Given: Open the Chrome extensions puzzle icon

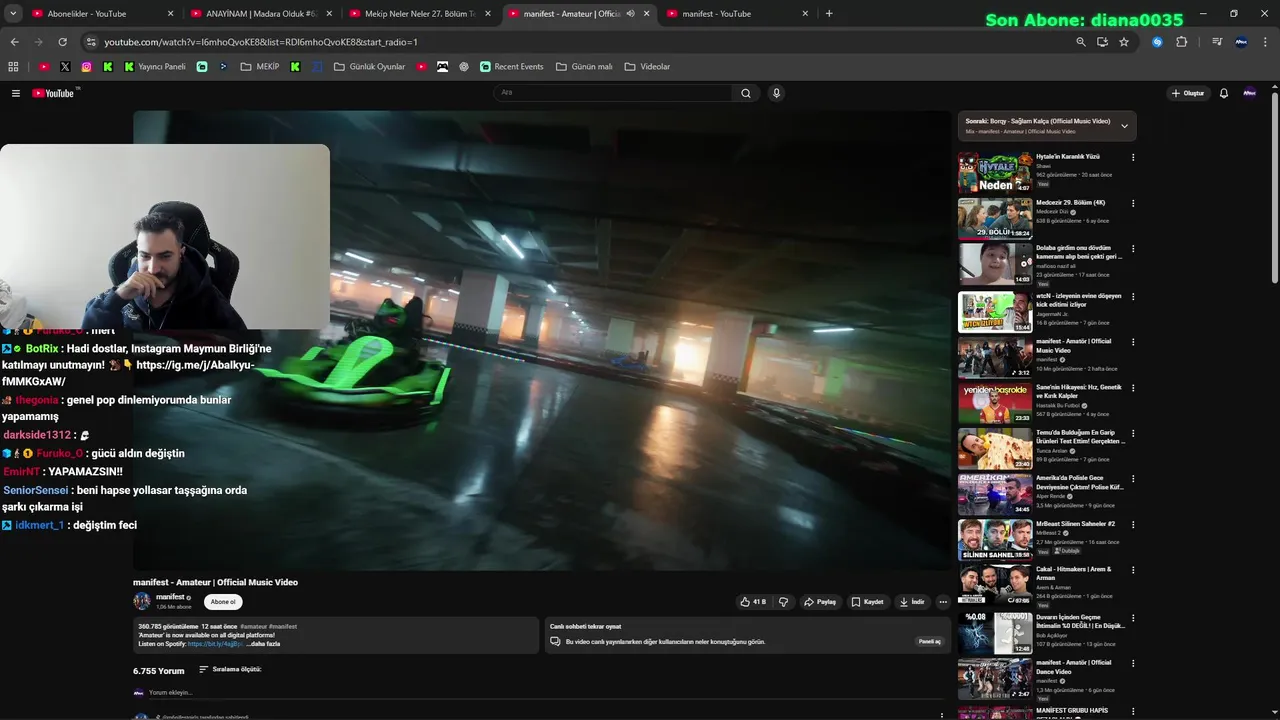Looking at the screenshot, I should pyautogui.click(x=1181, y=42).
